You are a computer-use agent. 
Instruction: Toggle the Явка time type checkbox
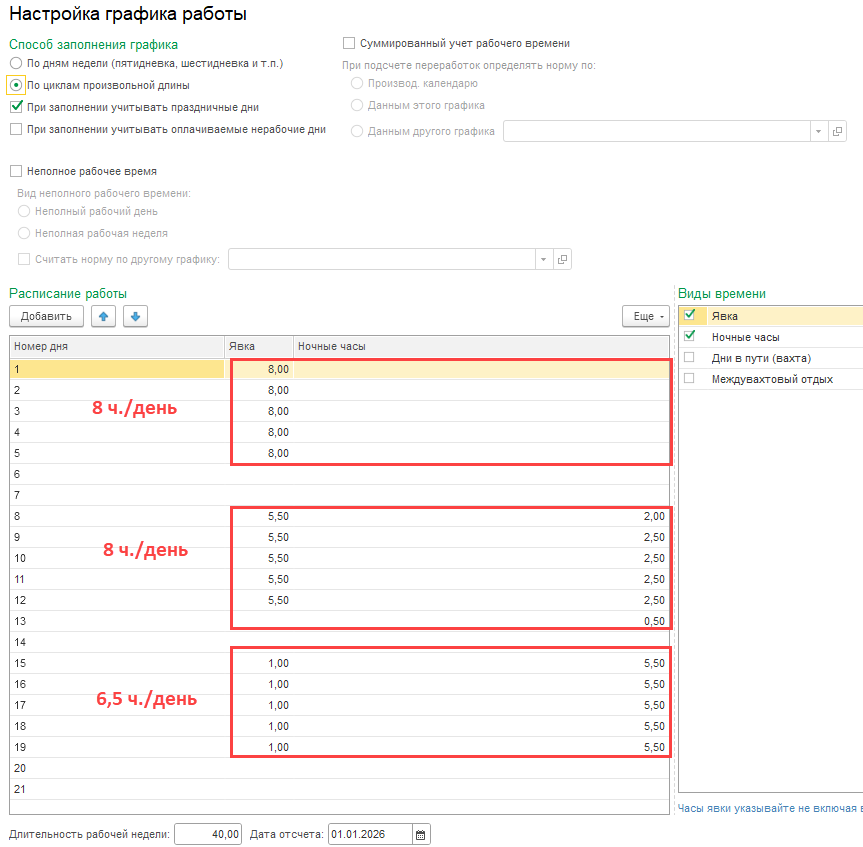click(689, 315)
